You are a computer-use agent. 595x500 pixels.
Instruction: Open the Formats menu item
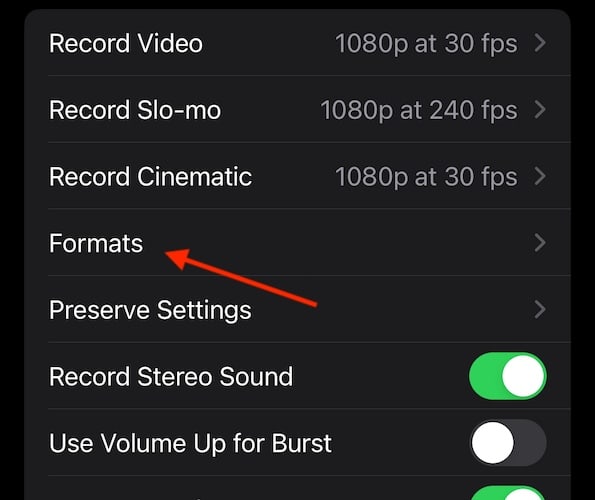[96, 243]
